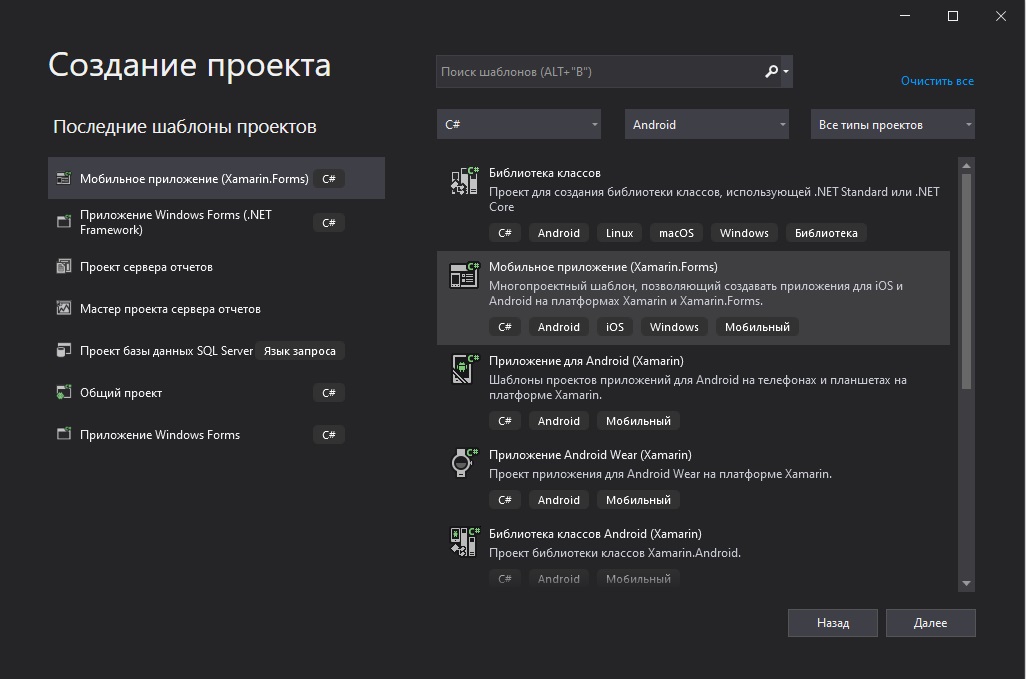1026x679 pixels.
Task: Select recent template Проект базы данных SQL Server
Action: tap(216, 350)
